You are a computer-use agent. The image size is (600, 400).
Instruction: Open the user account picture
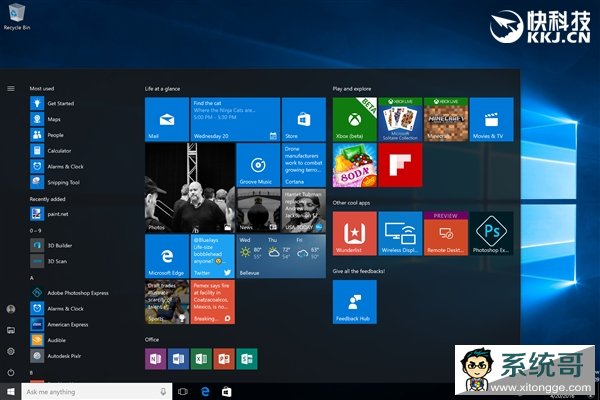(11, 309)
